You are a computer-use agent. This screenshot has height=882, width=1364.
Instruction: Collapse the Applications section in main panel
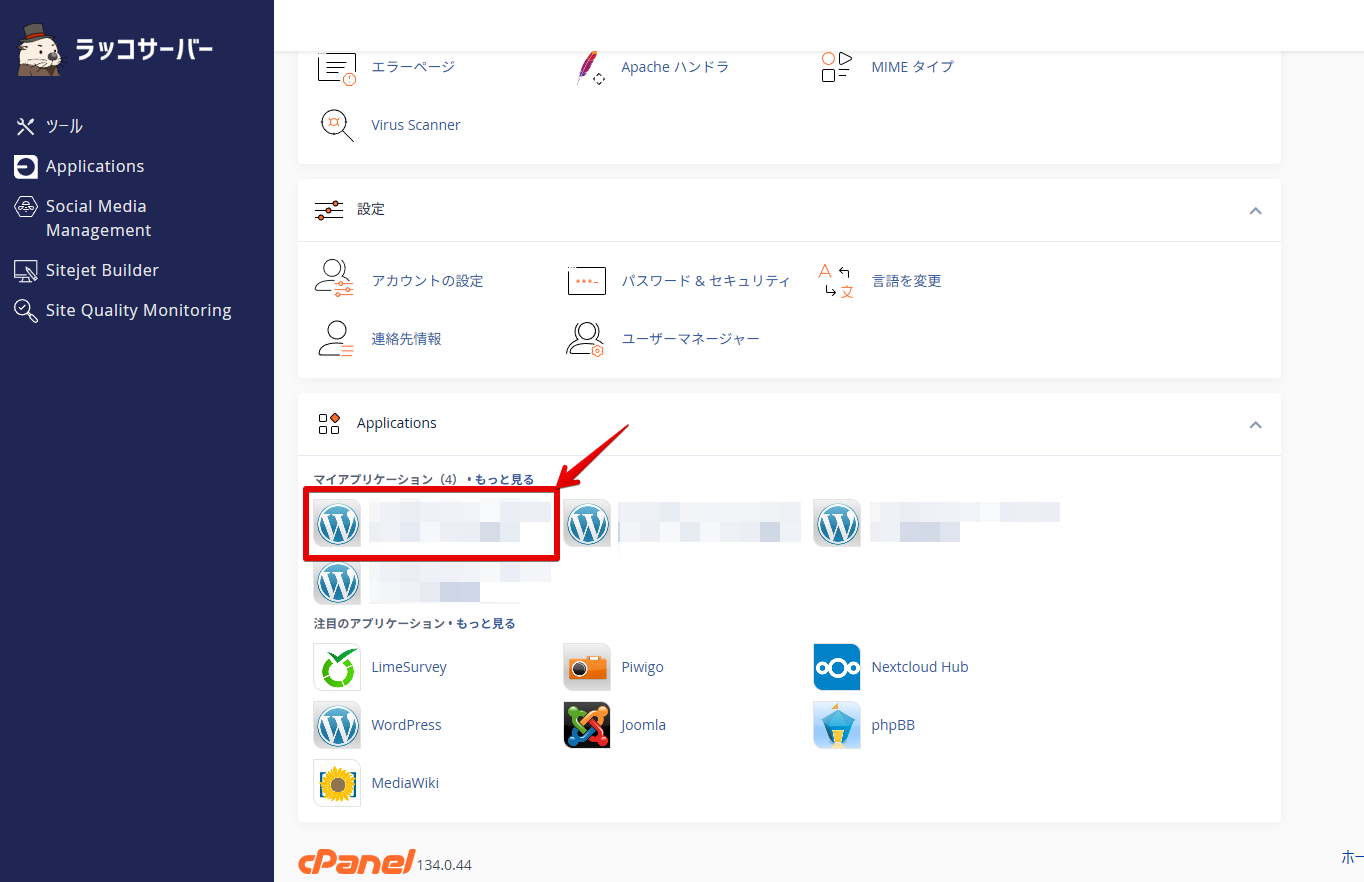(x=1256, y=424)
